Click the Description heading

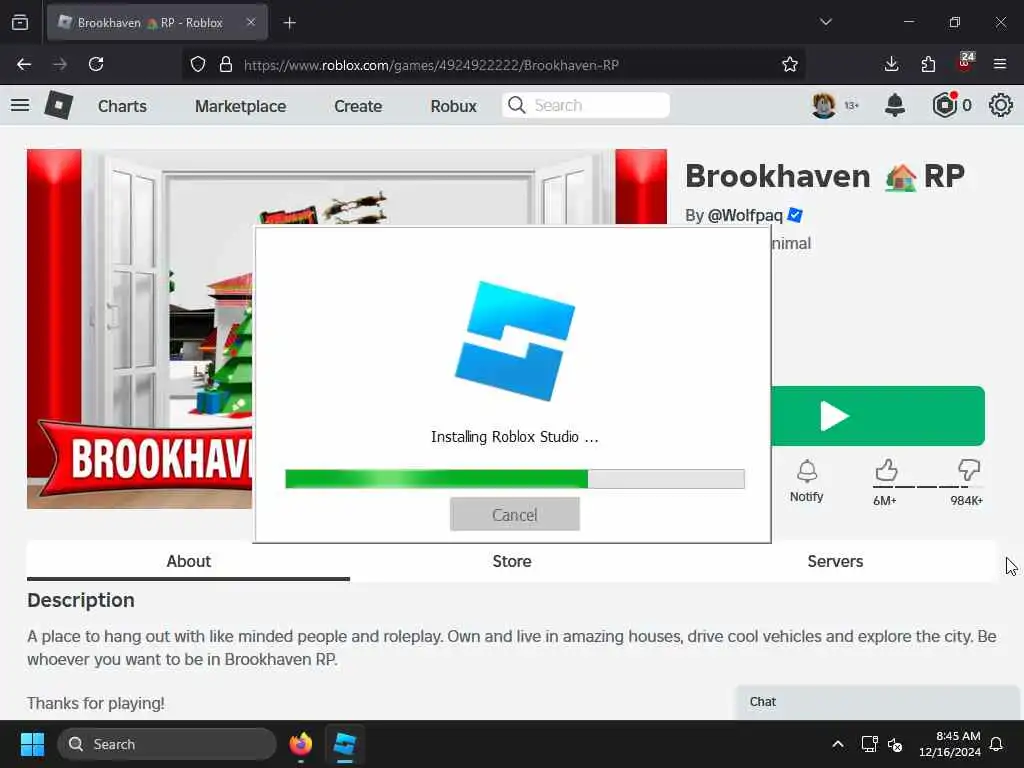[x=81, y=600]
